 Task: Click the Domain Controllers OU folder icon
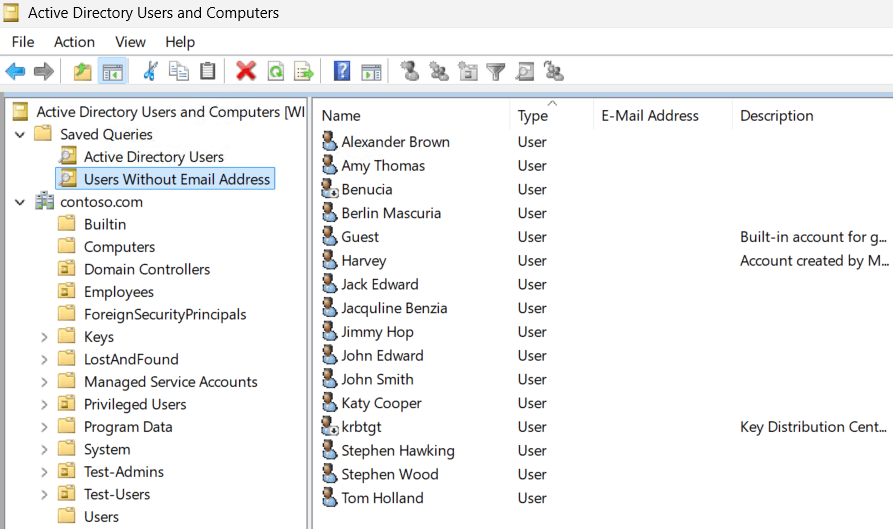[x=67, y=268]
